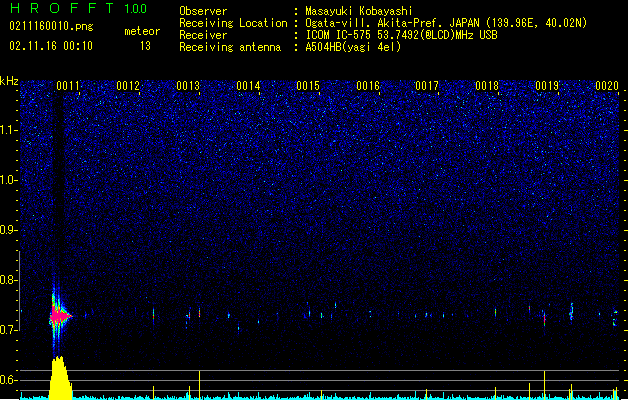Screen dimensions: 629x400
Task: Click the 0.6 frequency axis label
Action: 8,380
